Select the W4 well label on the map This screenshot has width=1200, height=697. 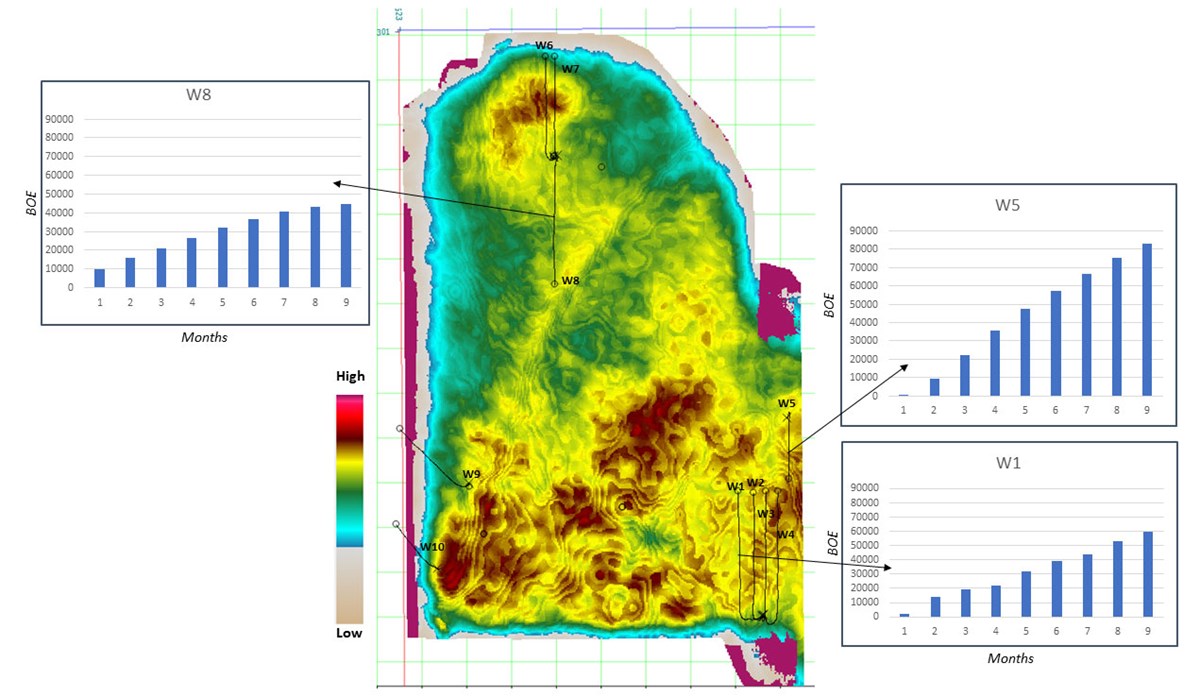click(785, 534)
